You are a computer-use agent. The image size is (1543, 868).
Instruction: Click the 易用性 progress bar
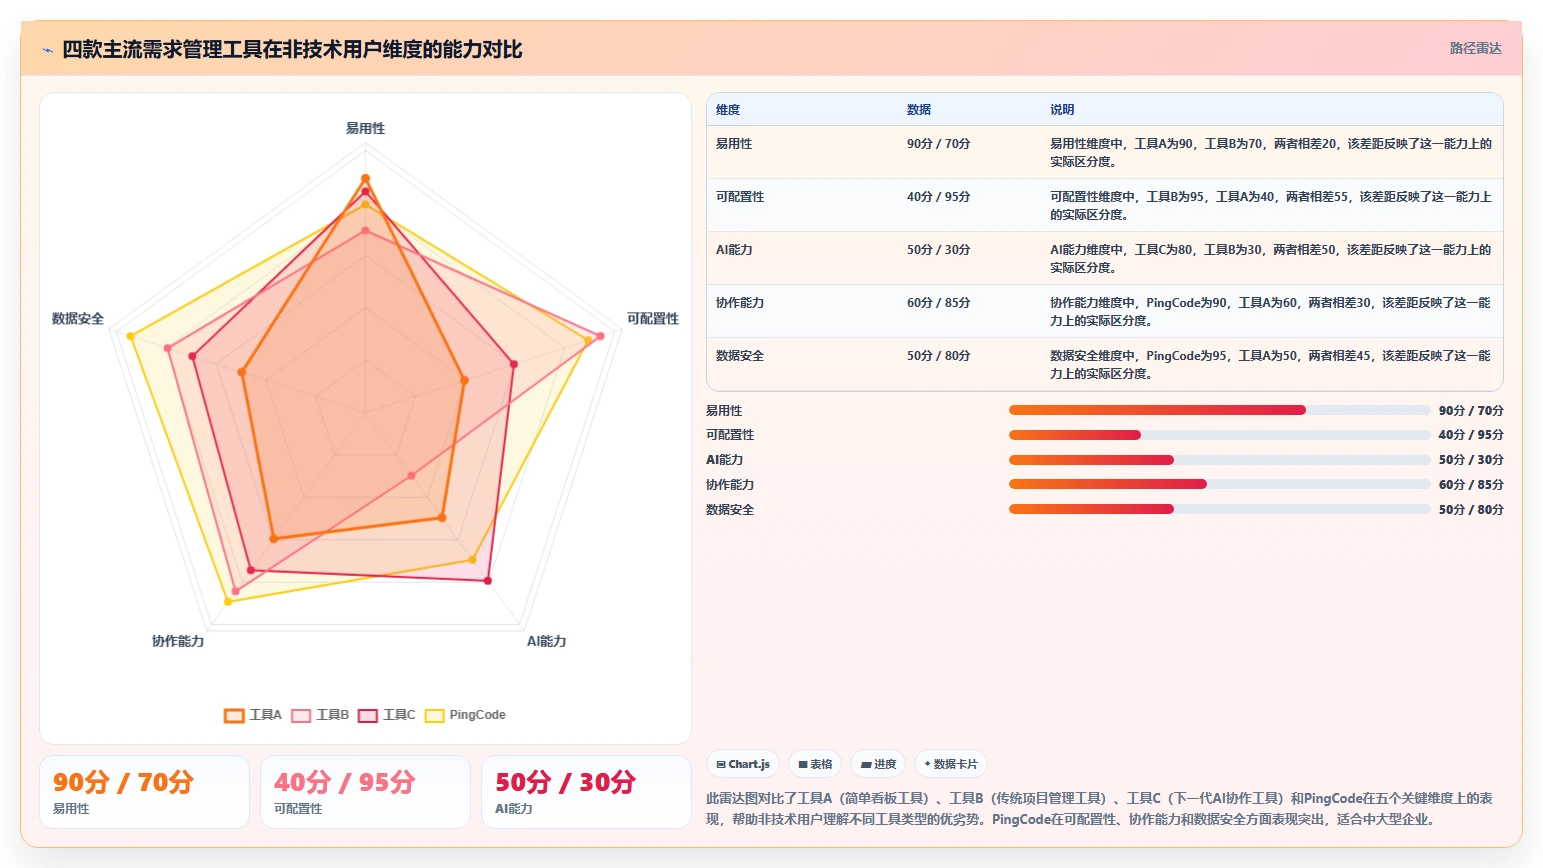tap(1219, 410)
